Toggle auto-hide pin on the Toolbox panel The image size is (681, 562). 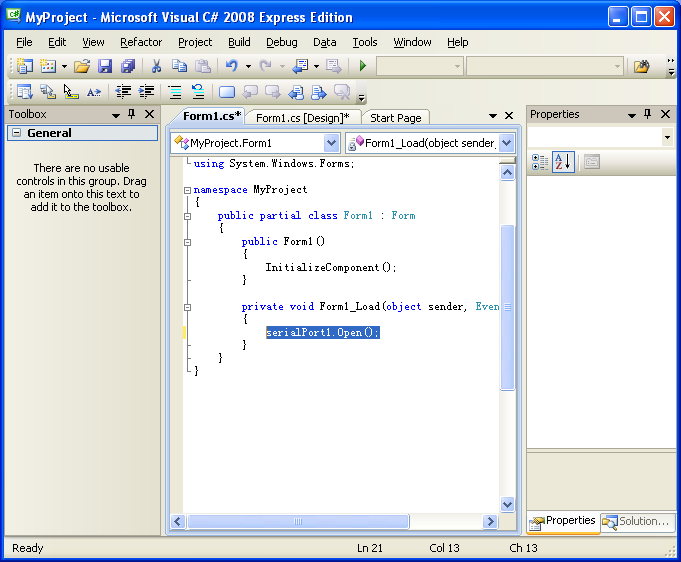click(132, 114)
